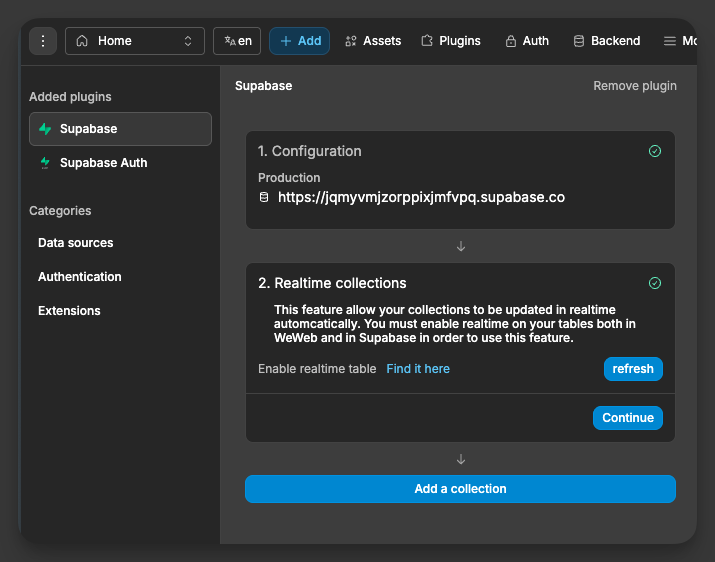The height and width of the screenshot is (562, 715).
Task: Open the Extensions category
Action: [69, 311]
